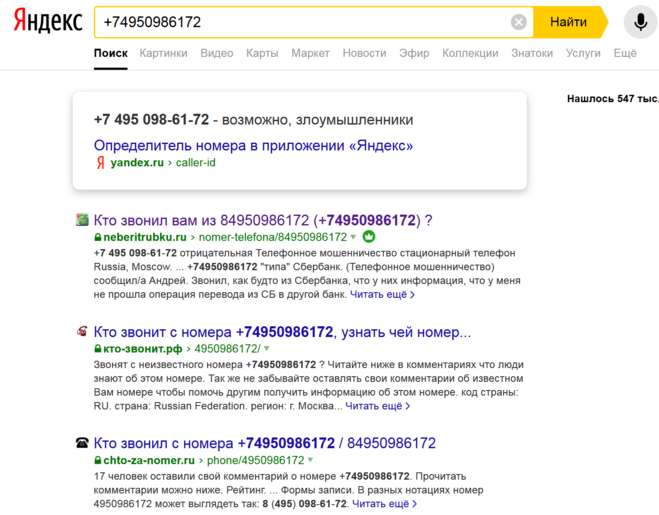Viewport: 659px width, 515px height.
Task: Open caller-id path link
Action: tap(195, 163)
